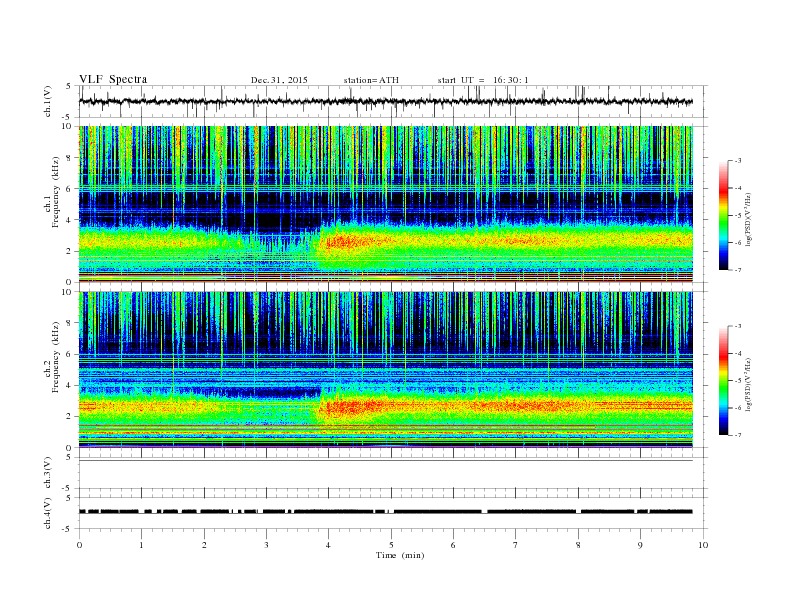The height and width of the screenshot is (612, 792).
Task: Click the ch.1 color scale bar
Action: 723,215
